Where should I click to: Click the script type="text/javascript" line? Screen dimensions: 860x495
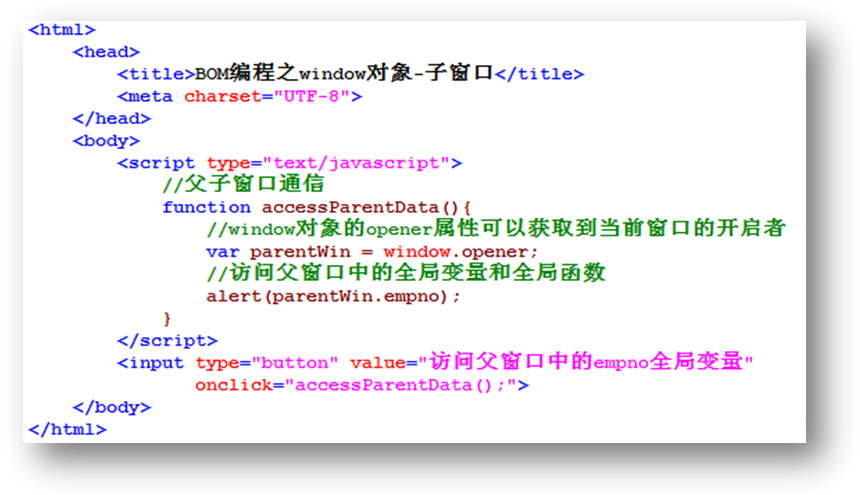pos(290,163)
